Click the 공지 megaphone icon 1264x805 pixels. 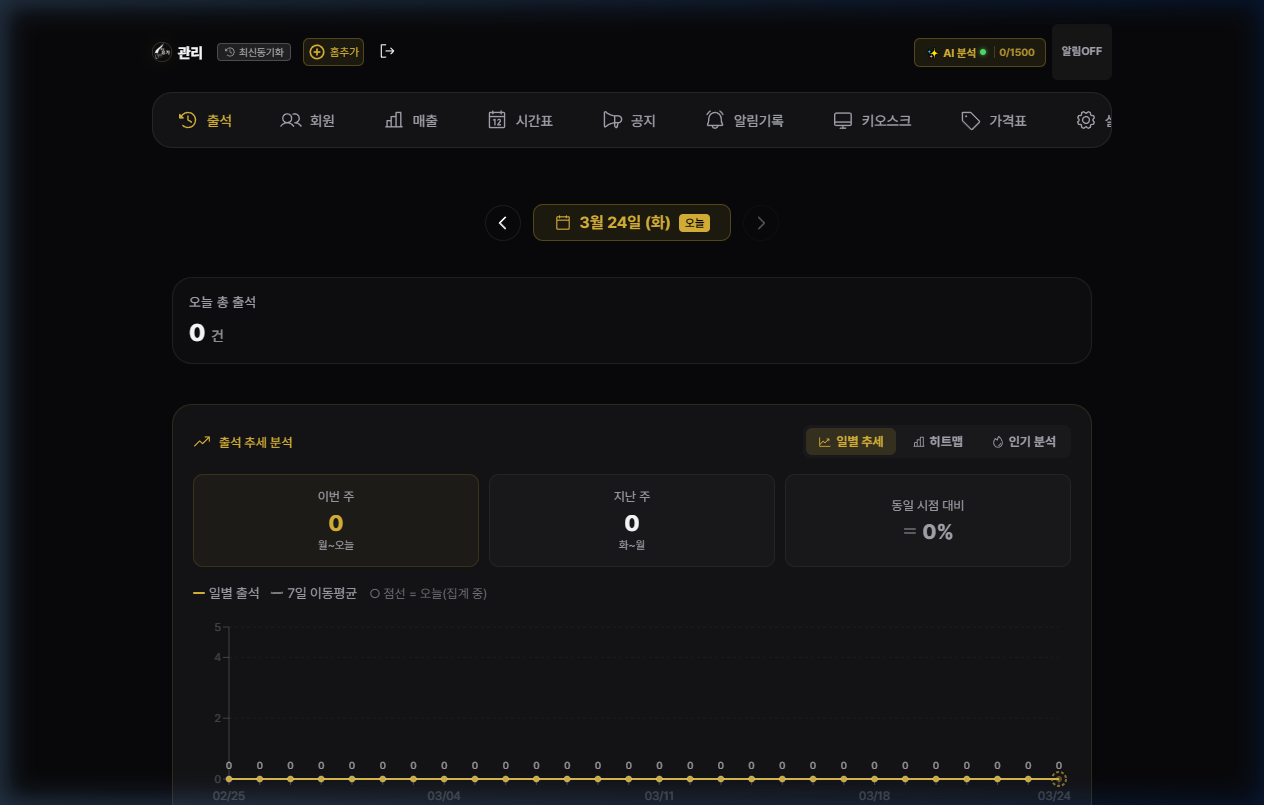tap(612, 120)
